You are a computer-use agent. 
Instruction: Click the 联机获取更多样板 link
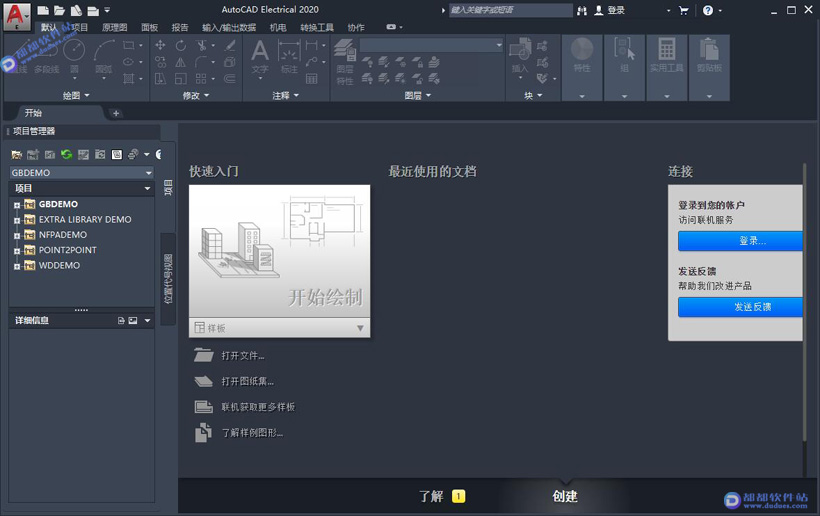pos(258,407)
